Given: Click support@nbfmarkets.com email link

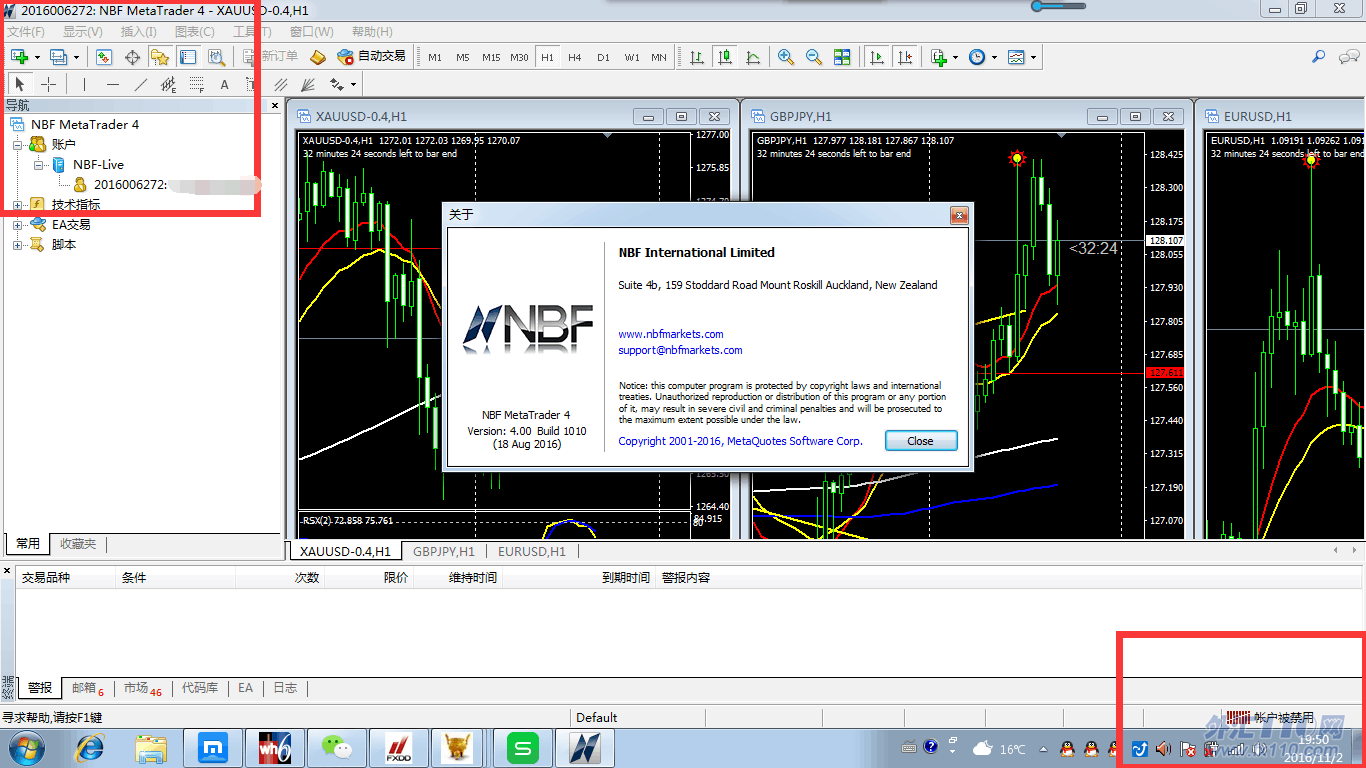Looking at the screenshot, I should pyautogui.click(x=680, y=350).
